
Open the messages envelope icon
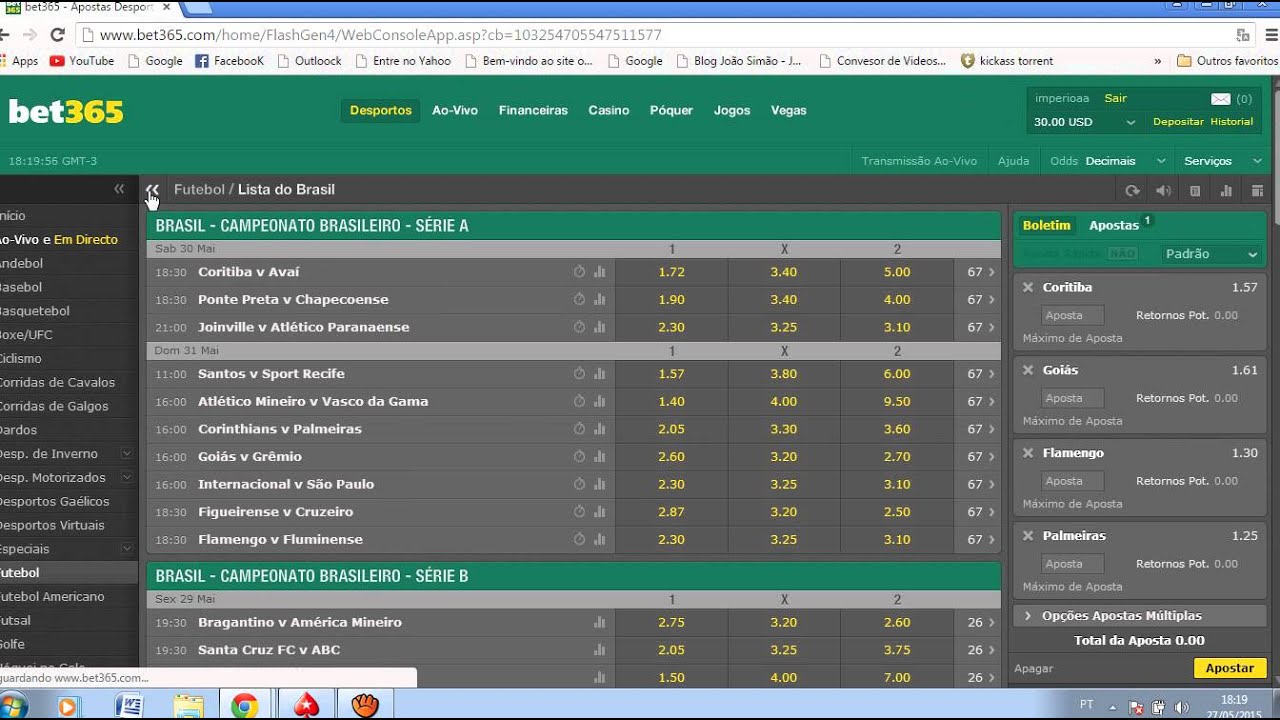[x=1220, y=99]
